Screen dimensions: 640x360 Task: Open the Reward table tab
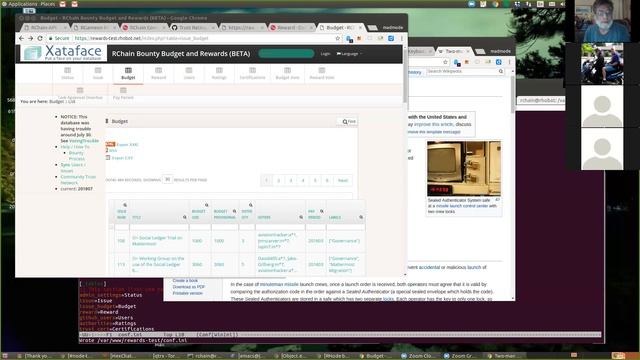158,73
